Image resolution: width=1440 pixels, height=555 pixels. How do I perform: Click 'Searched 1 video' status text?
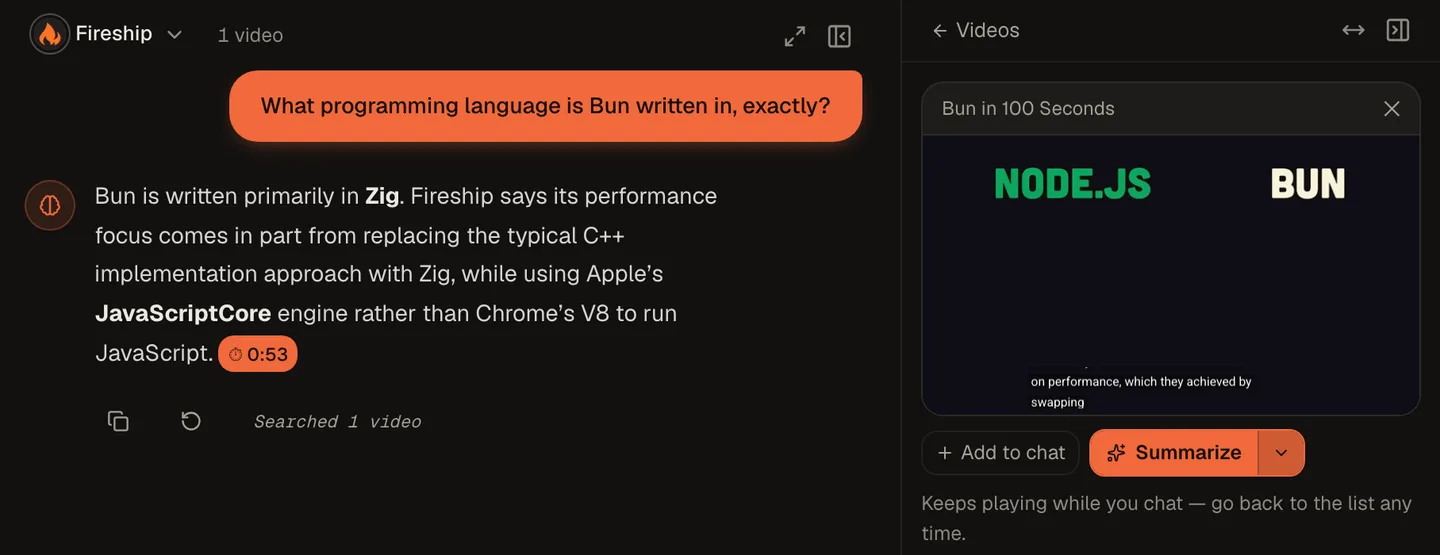tap(337, 422)
